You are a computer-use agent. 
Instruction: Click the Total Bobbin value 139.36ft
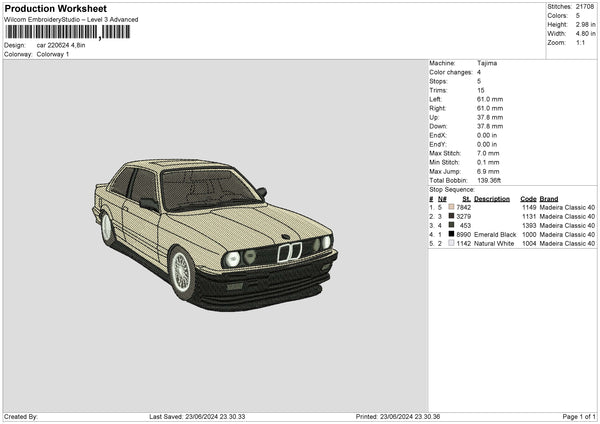click(491, 180)
